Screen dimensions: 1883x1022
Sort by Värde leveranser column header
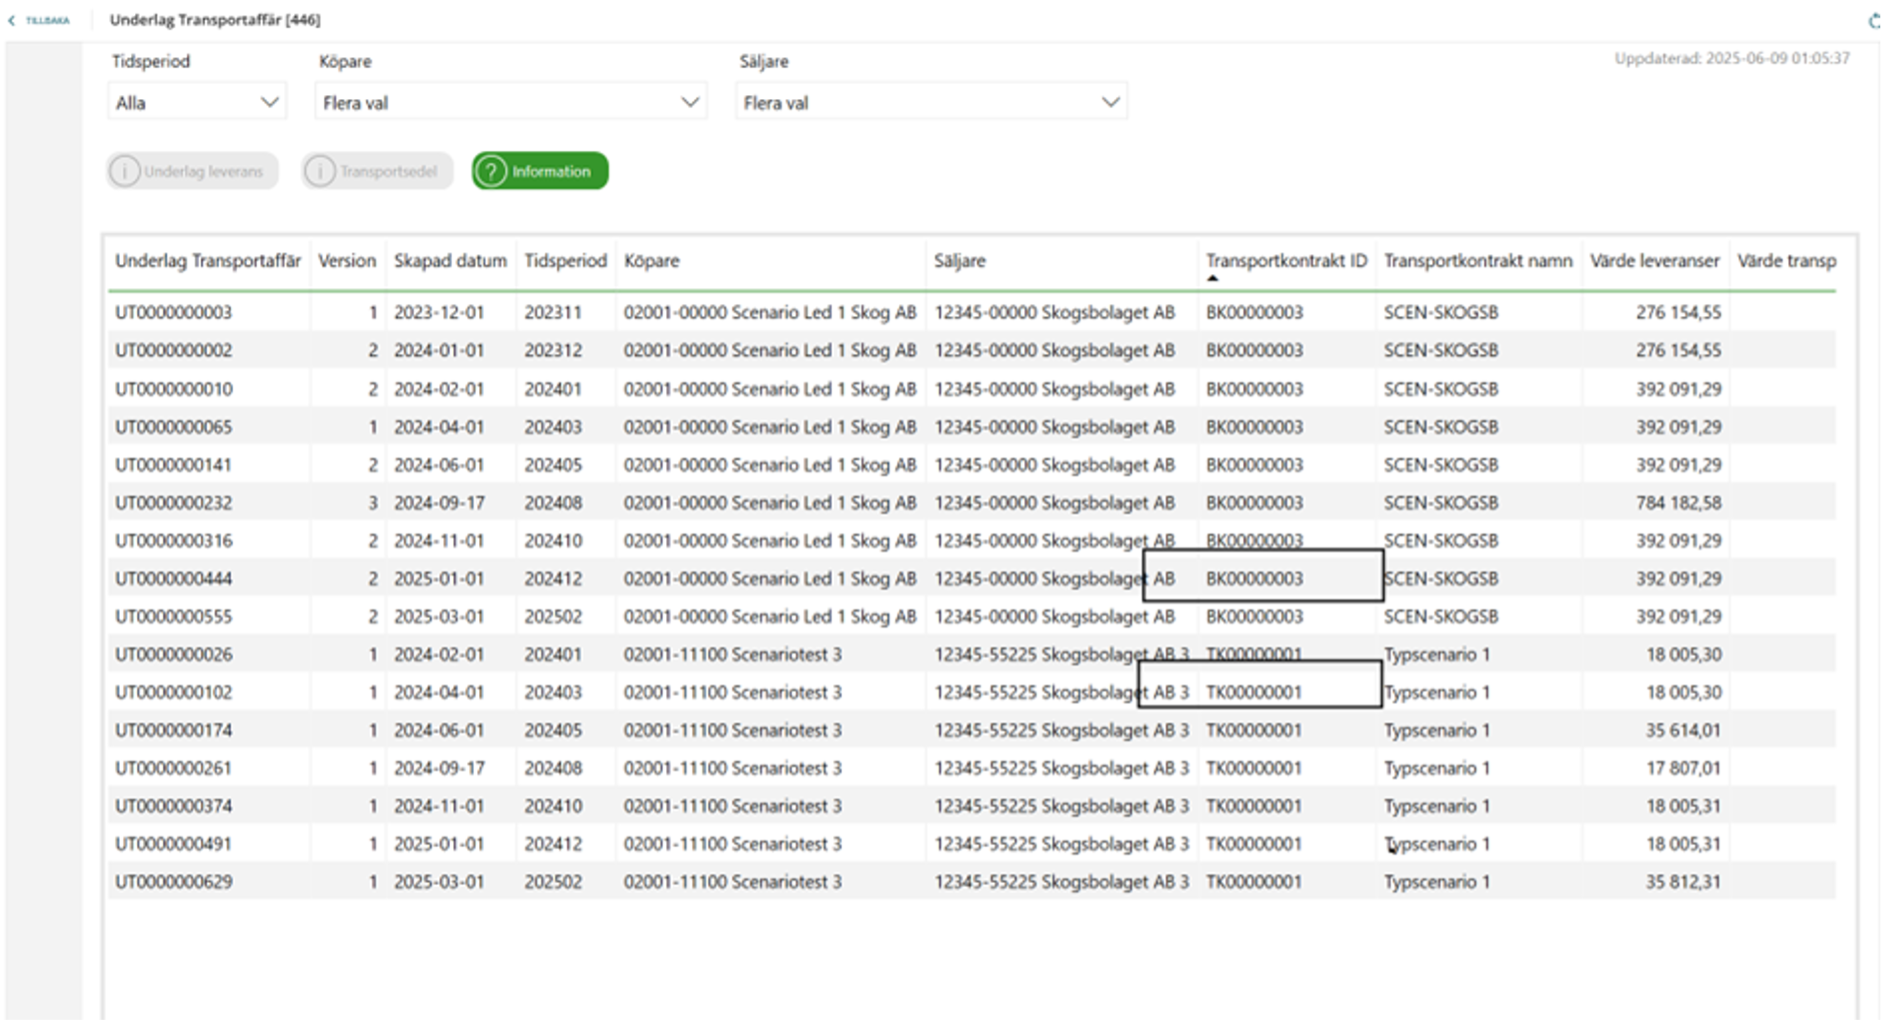coord(1655,261)
